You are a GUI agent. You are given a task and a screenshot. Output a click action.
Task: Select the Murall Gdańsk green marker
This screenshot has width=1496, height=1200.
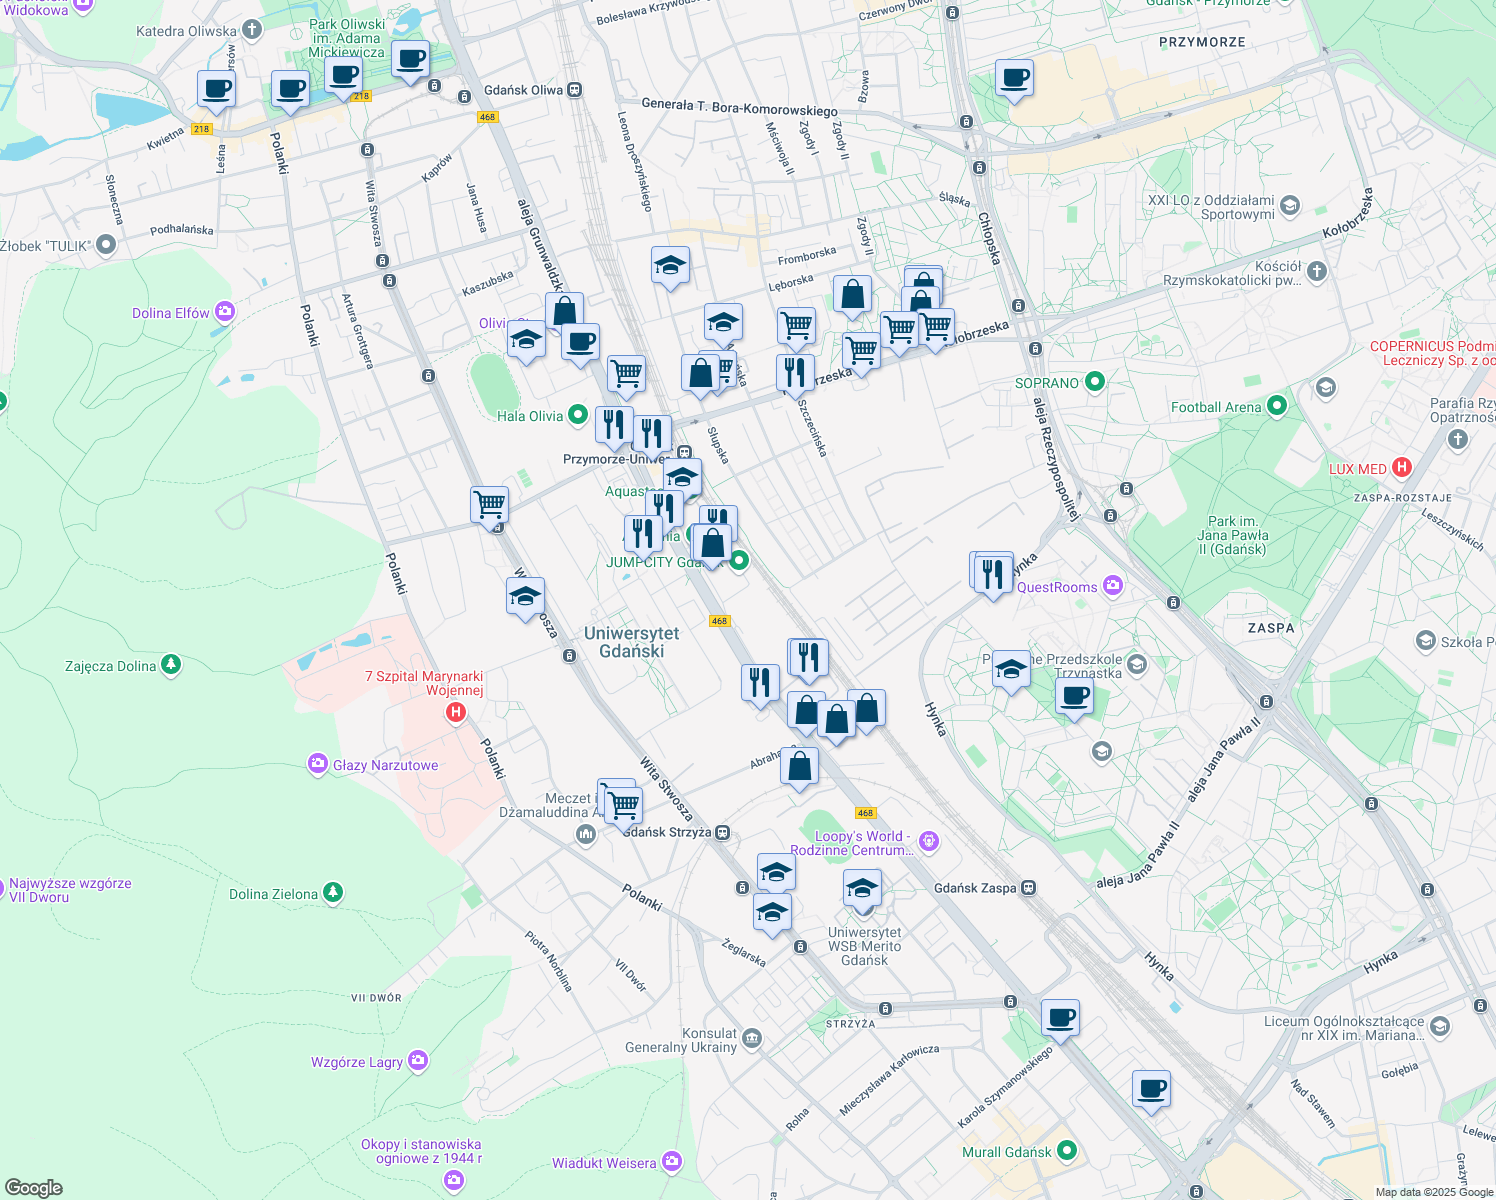tap(1066, 1151)
